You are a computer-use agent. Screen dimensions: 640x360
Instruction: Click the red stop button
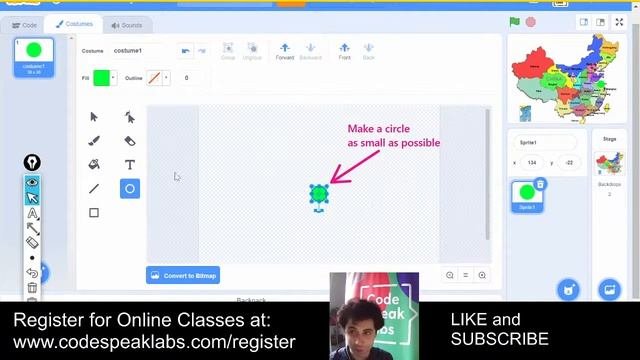tap(531, 22)
